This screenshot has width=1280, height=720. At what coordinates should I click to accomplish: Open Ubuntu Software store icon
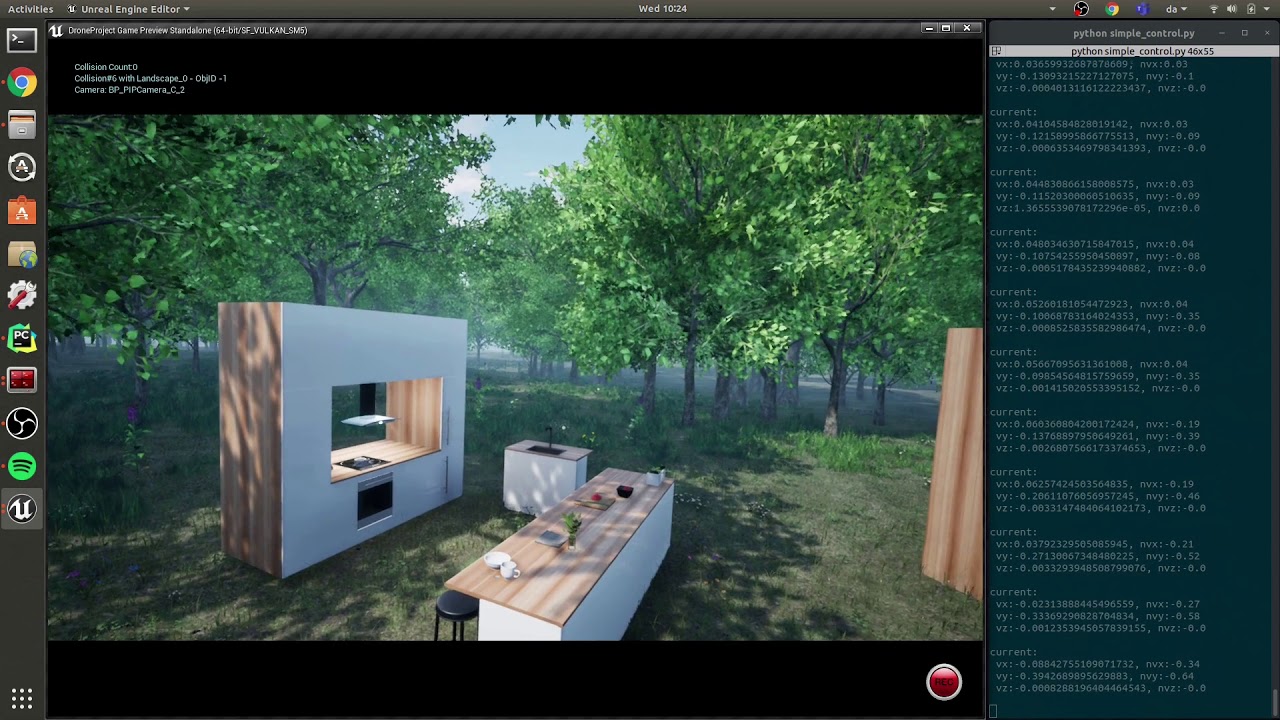(x=22, y=211)
